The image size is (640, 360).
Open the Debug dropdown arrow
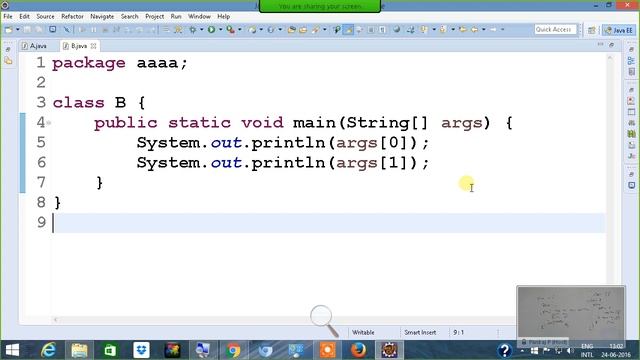[202, 30]
